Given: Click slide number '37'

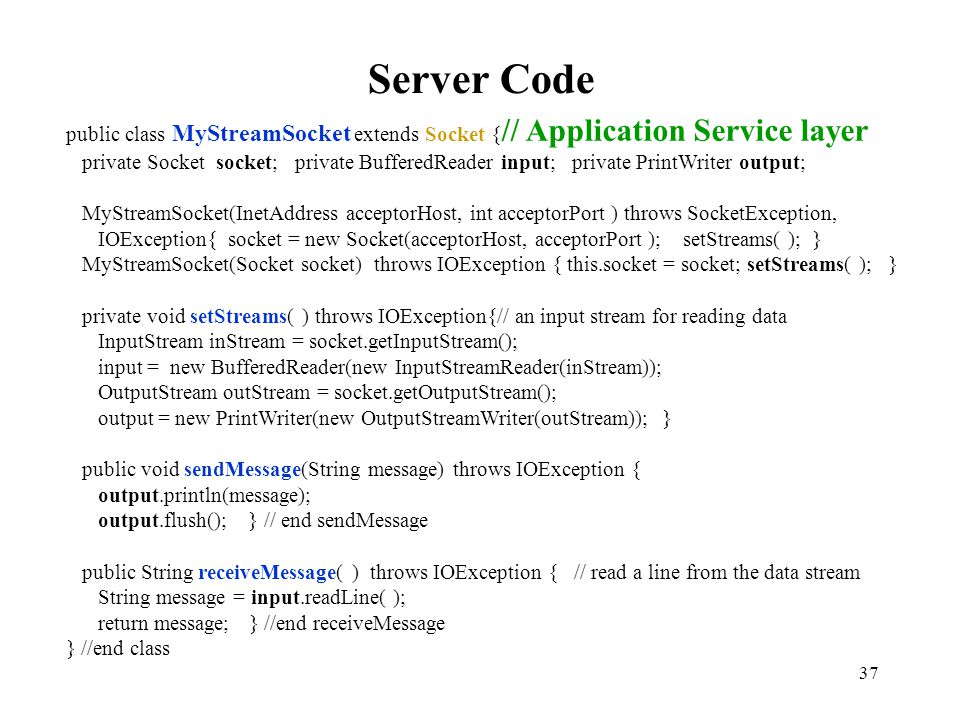Looking at the screenshot, I should [869, 673].
